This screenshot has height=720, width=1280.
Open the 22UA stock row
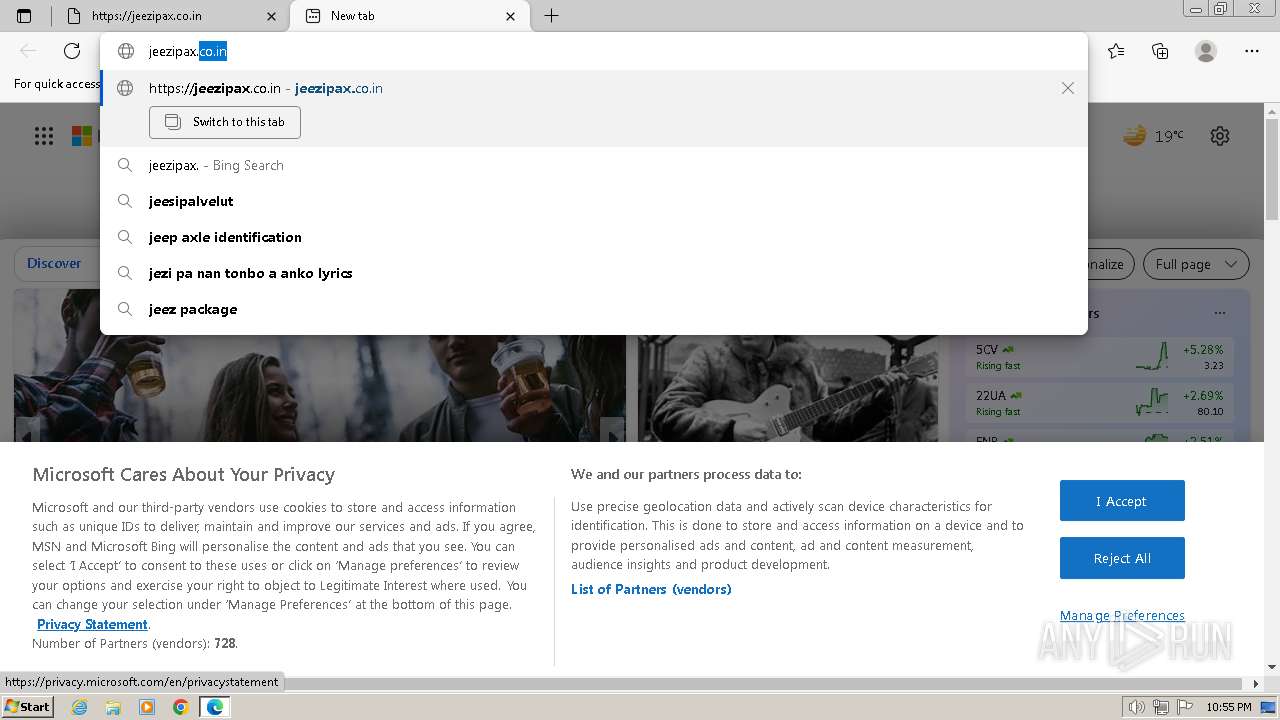[x=1099, y=403]
